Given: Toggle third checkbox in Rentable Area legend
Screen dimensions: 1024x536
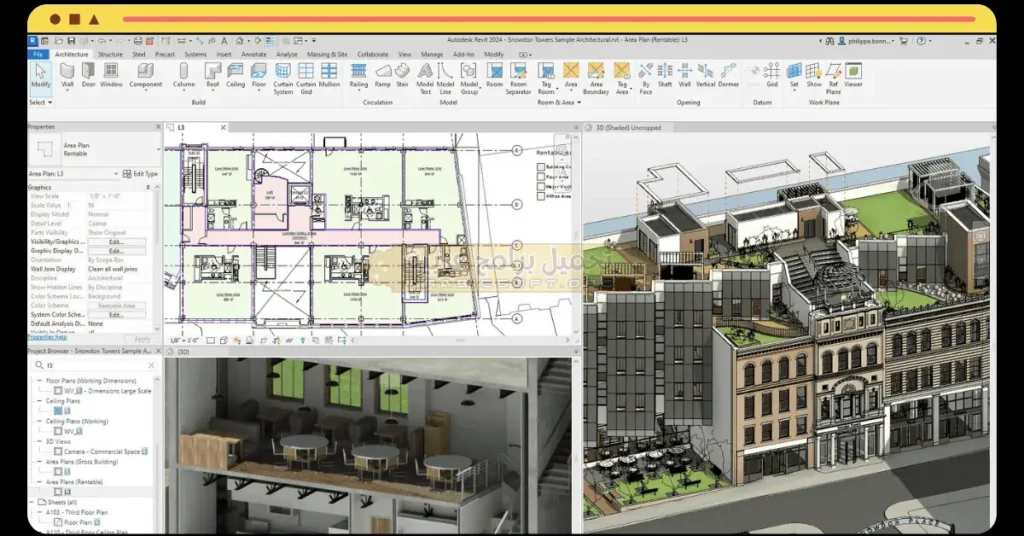Looking at the screenshot, I should [x=541, y=187].
